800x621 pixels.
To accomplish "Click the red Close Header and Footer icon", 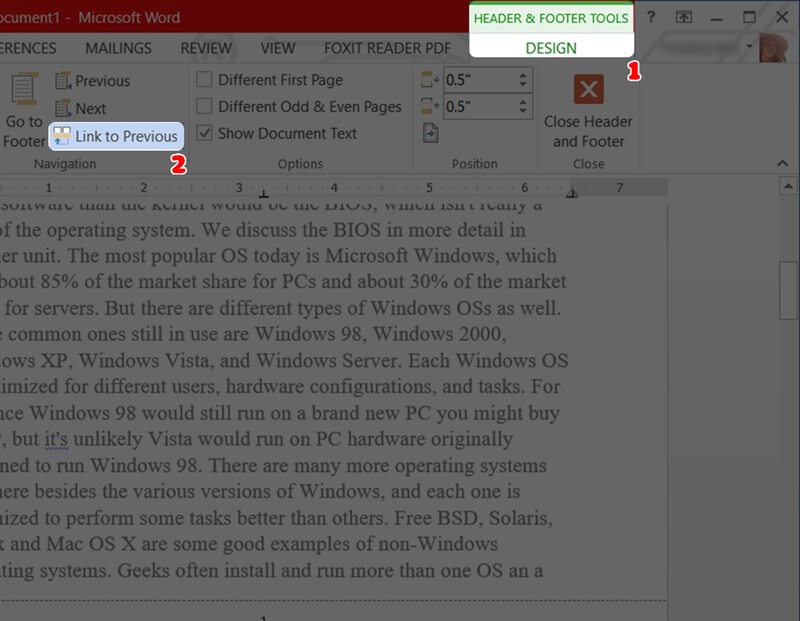I will coord(588,89).
